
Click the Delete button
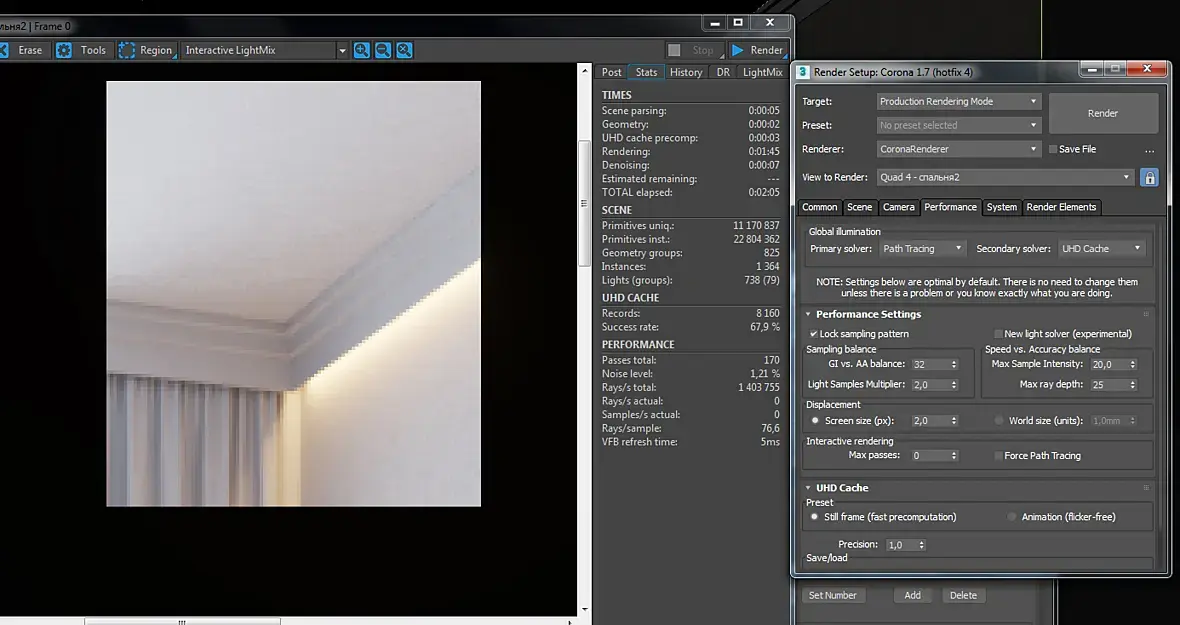click(963, 596)
